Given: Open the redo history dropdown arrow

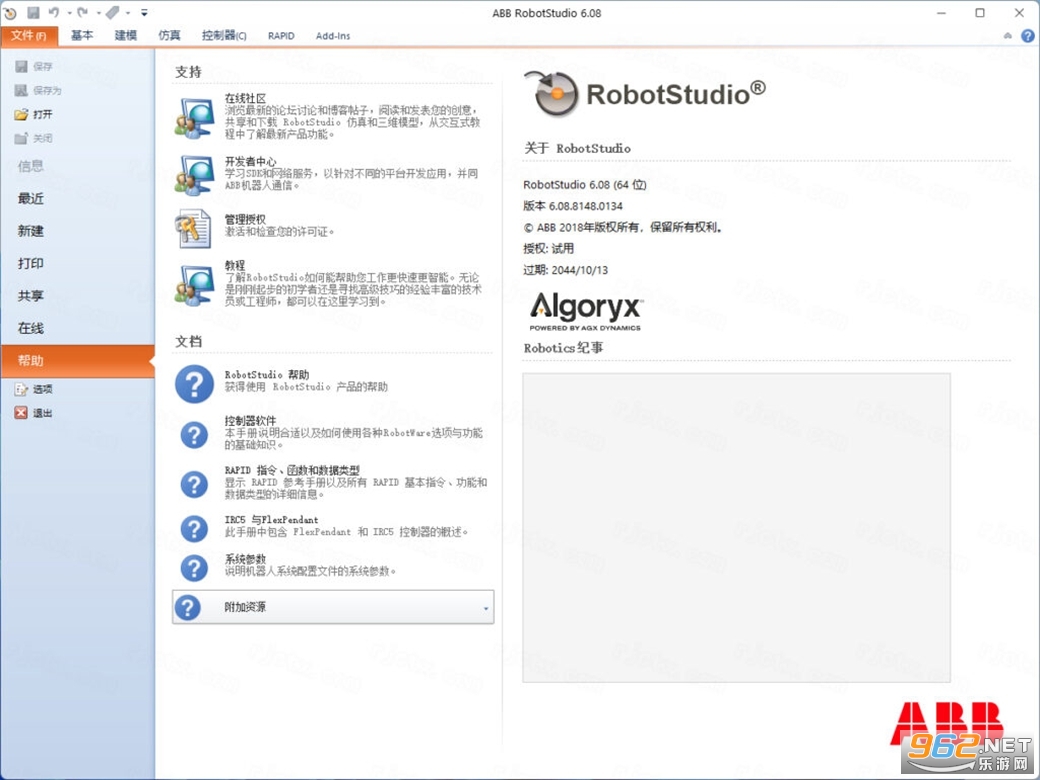Looking at the screenshot, I should [x=98, y=13].
